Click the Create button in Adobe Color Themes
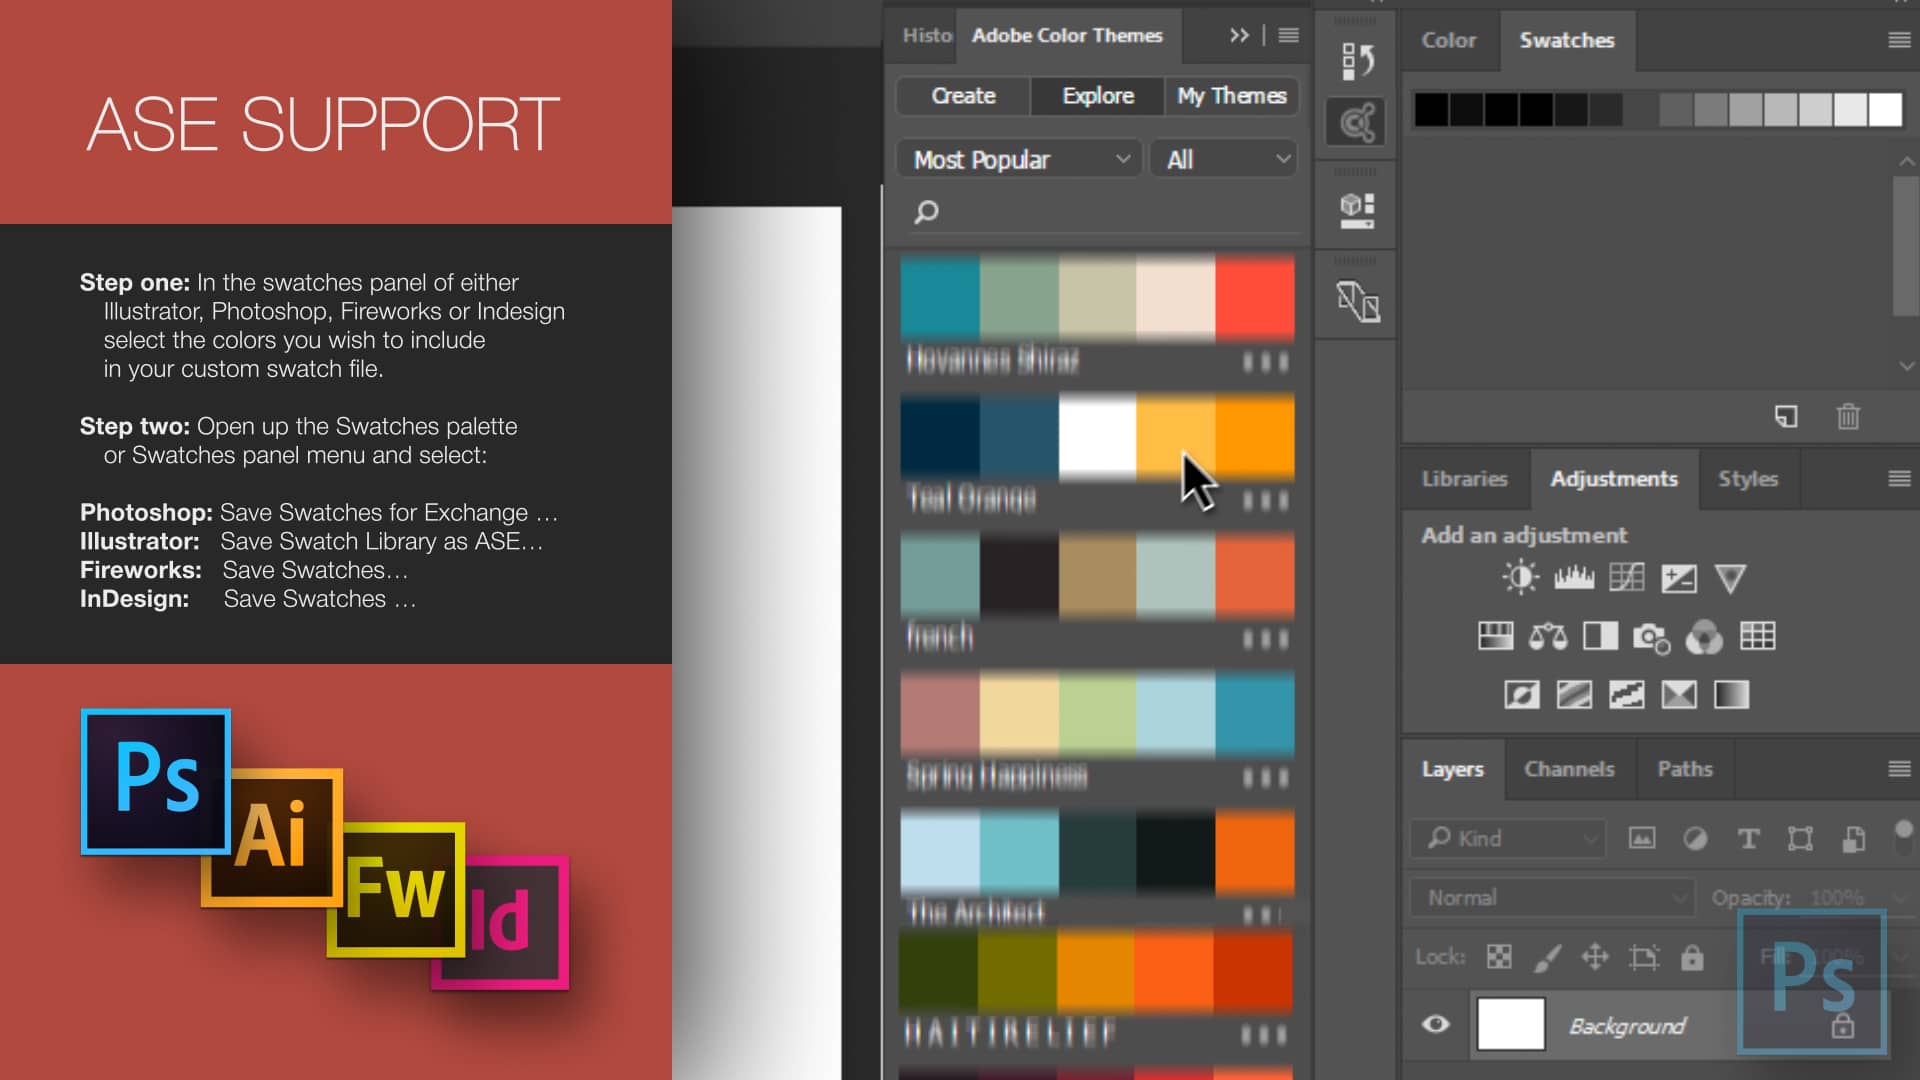 coord(963,96)
